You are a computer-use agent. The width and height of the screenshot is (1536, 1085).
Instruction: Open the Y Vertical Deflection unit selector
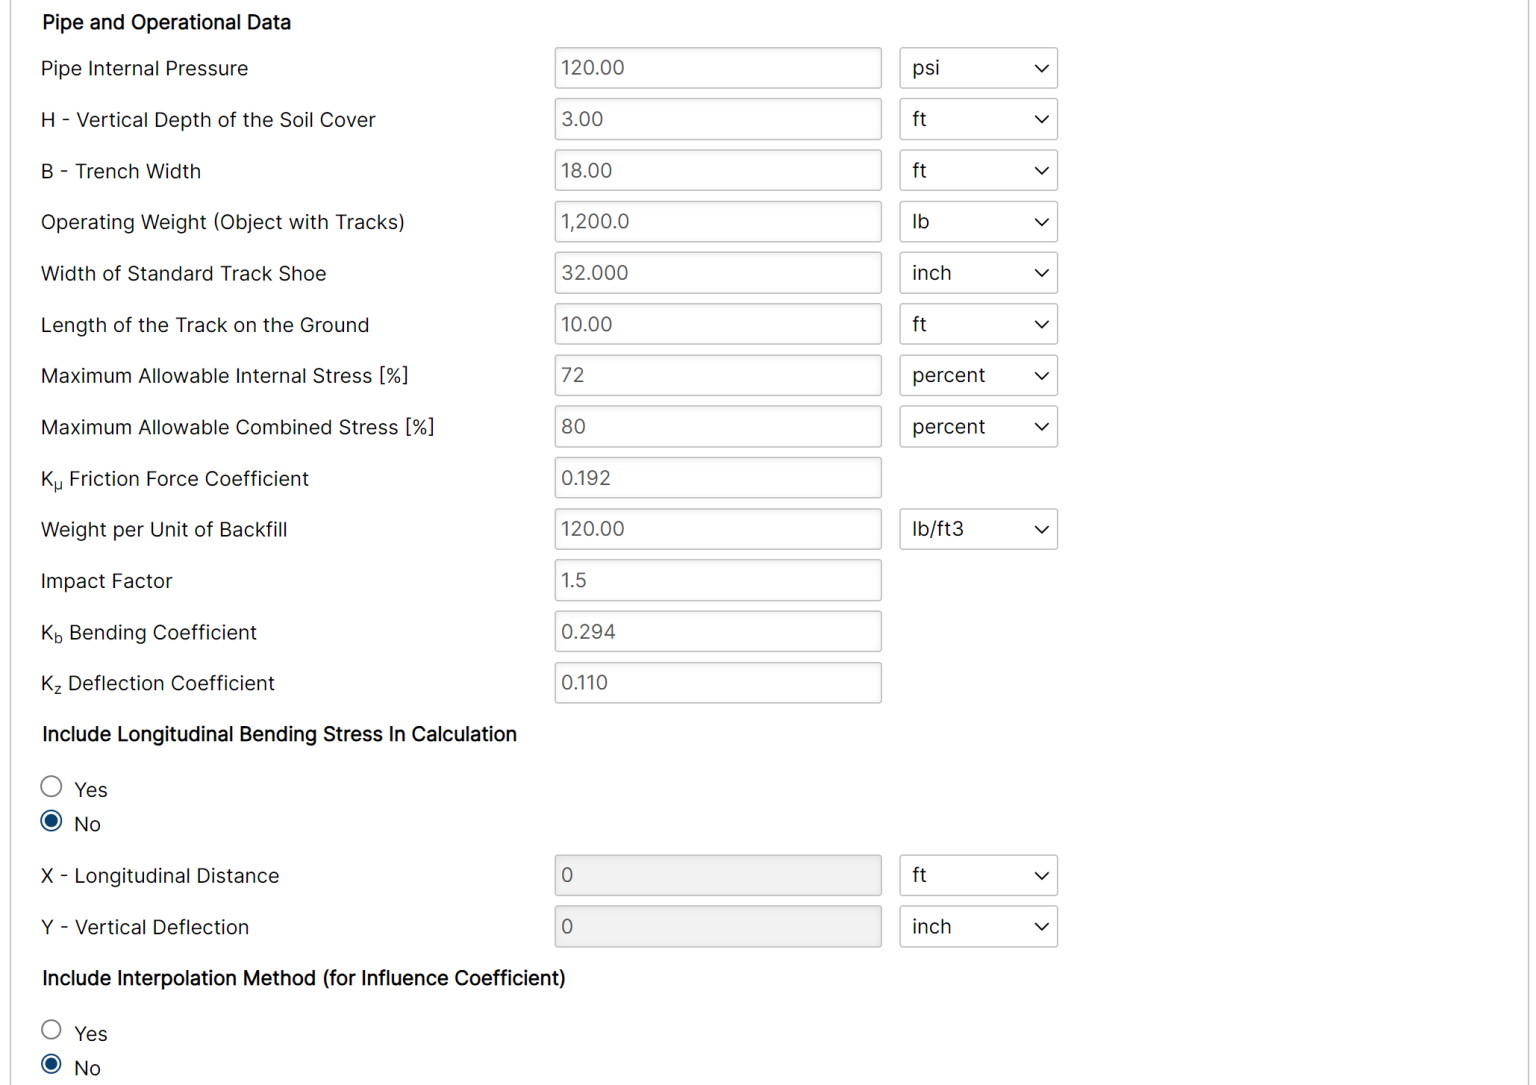pyautogui.click(x=977, y=926)
